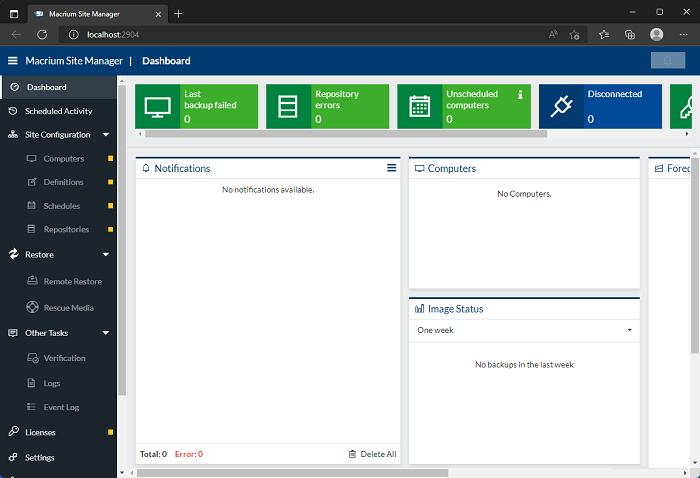Open Settings from the sidebar
700x478 pixels.
pyautogui.click(x=40, y=457)
